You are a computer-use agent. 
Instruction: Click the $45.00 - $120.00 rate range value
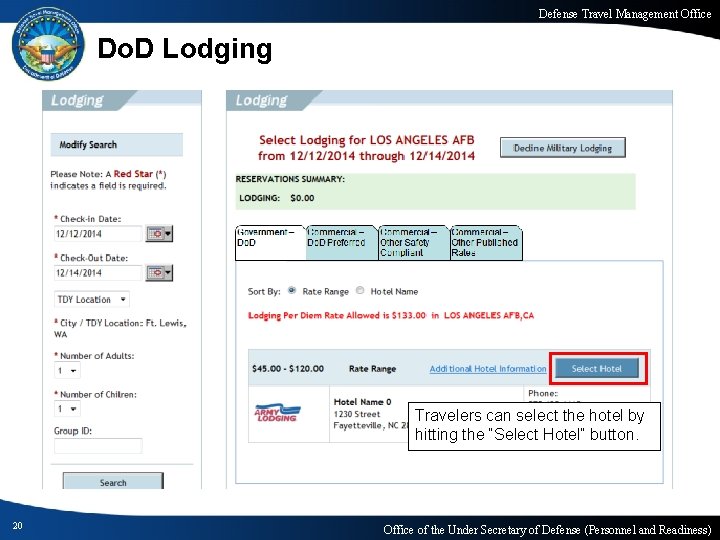(x=288, y=369)
